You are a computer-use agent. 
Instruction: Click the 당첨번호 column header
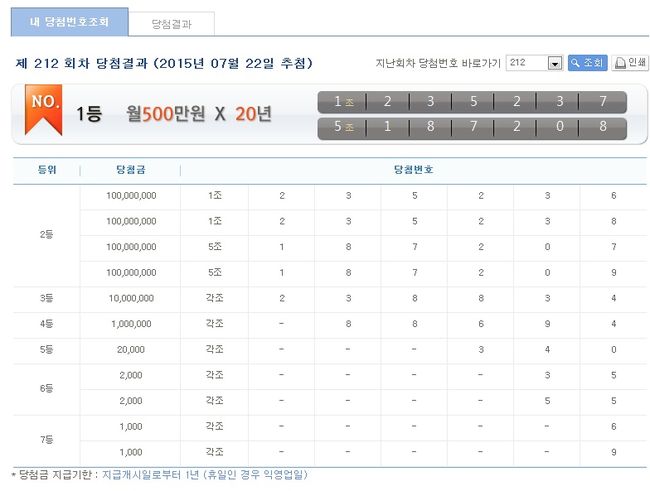point(412,170)
